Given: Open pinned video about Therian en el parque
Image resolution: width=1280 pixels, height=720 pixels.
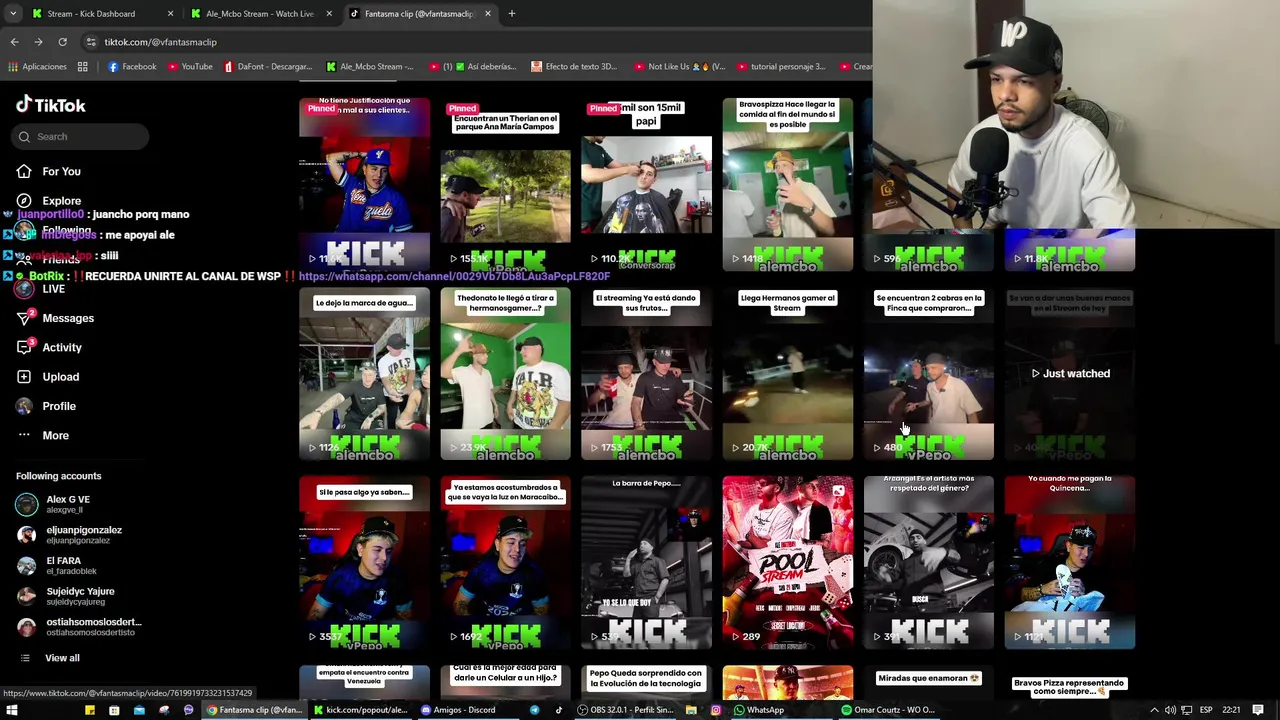Looking at the screenshot, I should [505, 185].
